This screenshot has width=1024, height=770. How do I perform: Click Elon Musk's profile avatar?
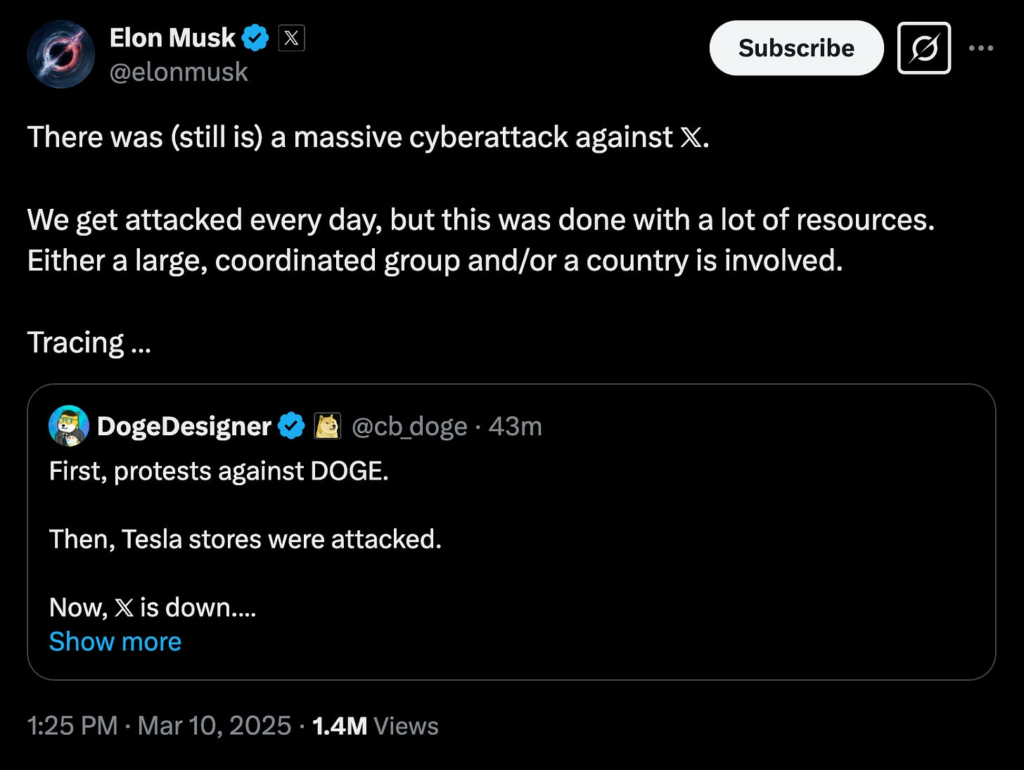coord(60,54)
